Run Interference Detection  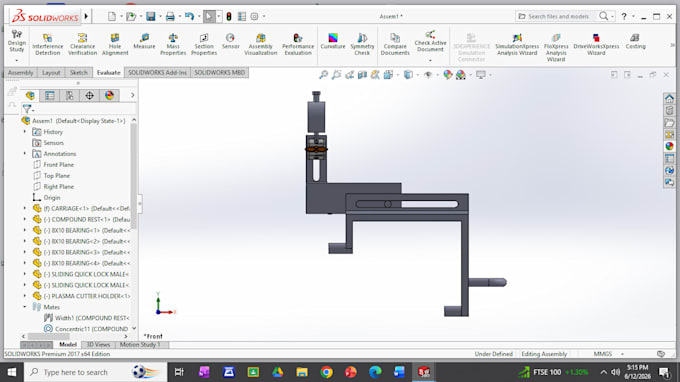47,44
